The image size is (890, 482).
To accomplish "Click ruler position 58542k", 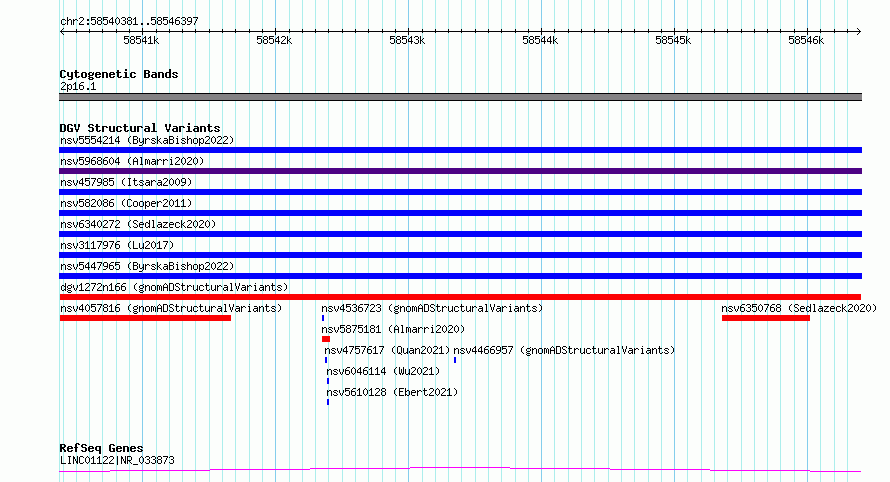I will click(274, 40).
